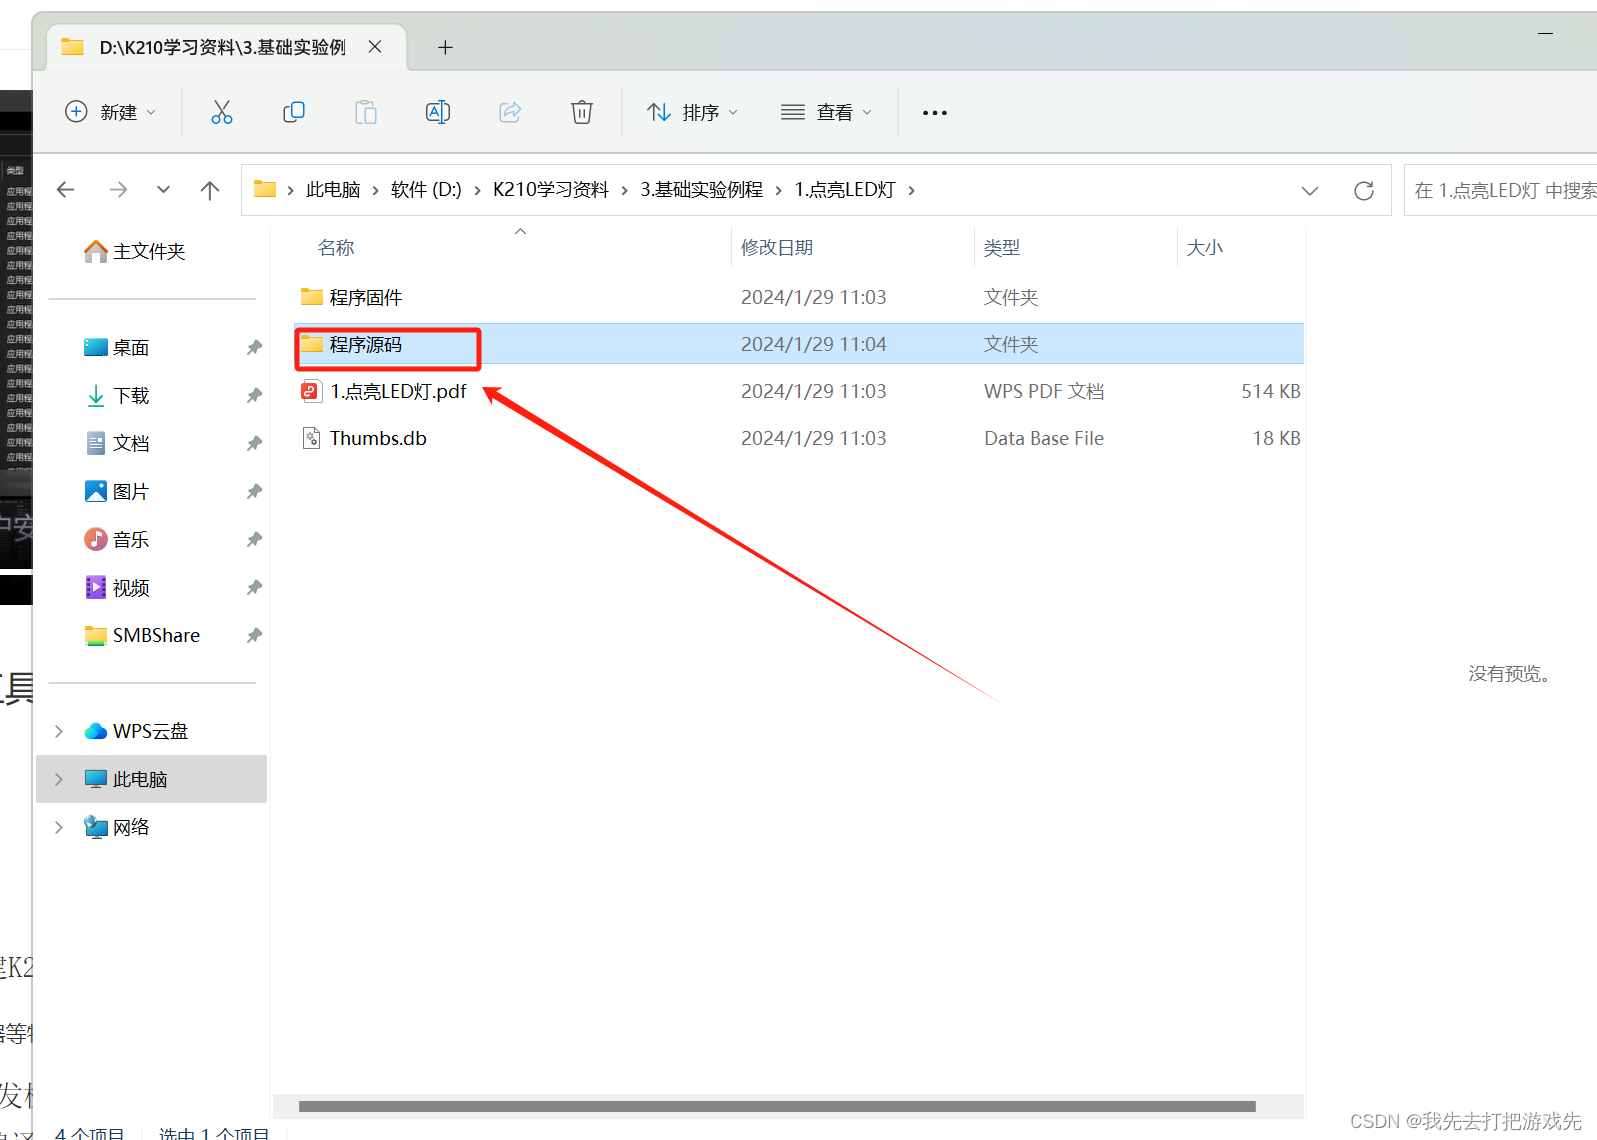
Task: Refresh the current folder view
Action: pyautogui.click(x=1364, y=190)
